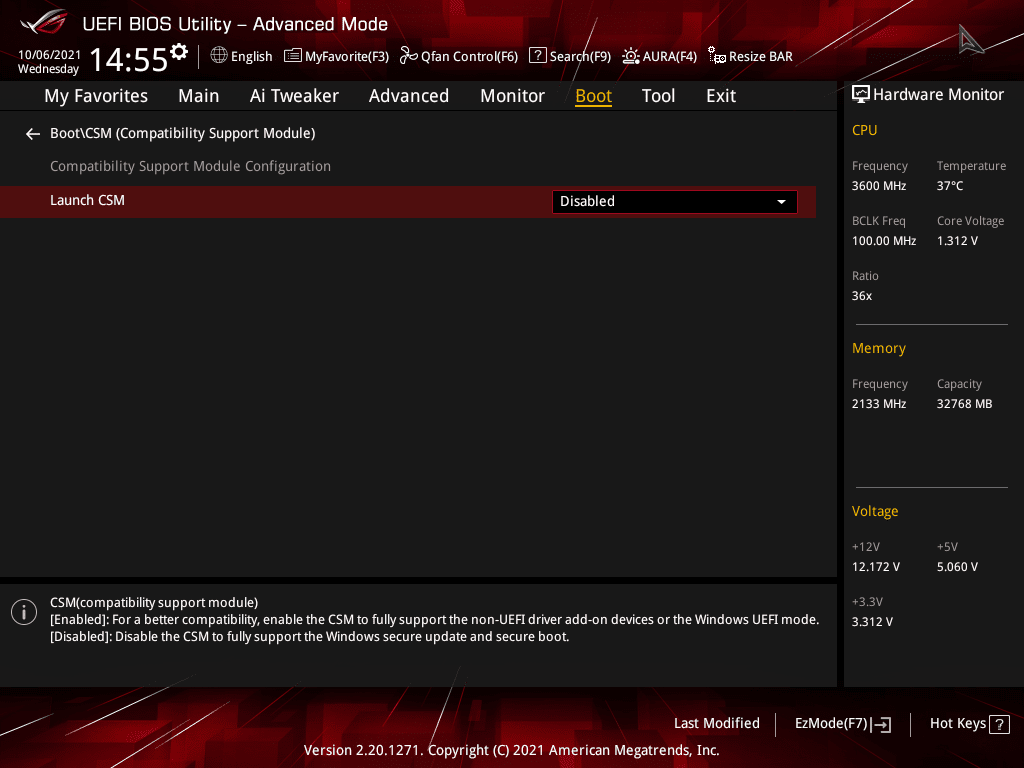
Task: Click Compatibility Support Module Configuration heading
Action: (191, 167)
